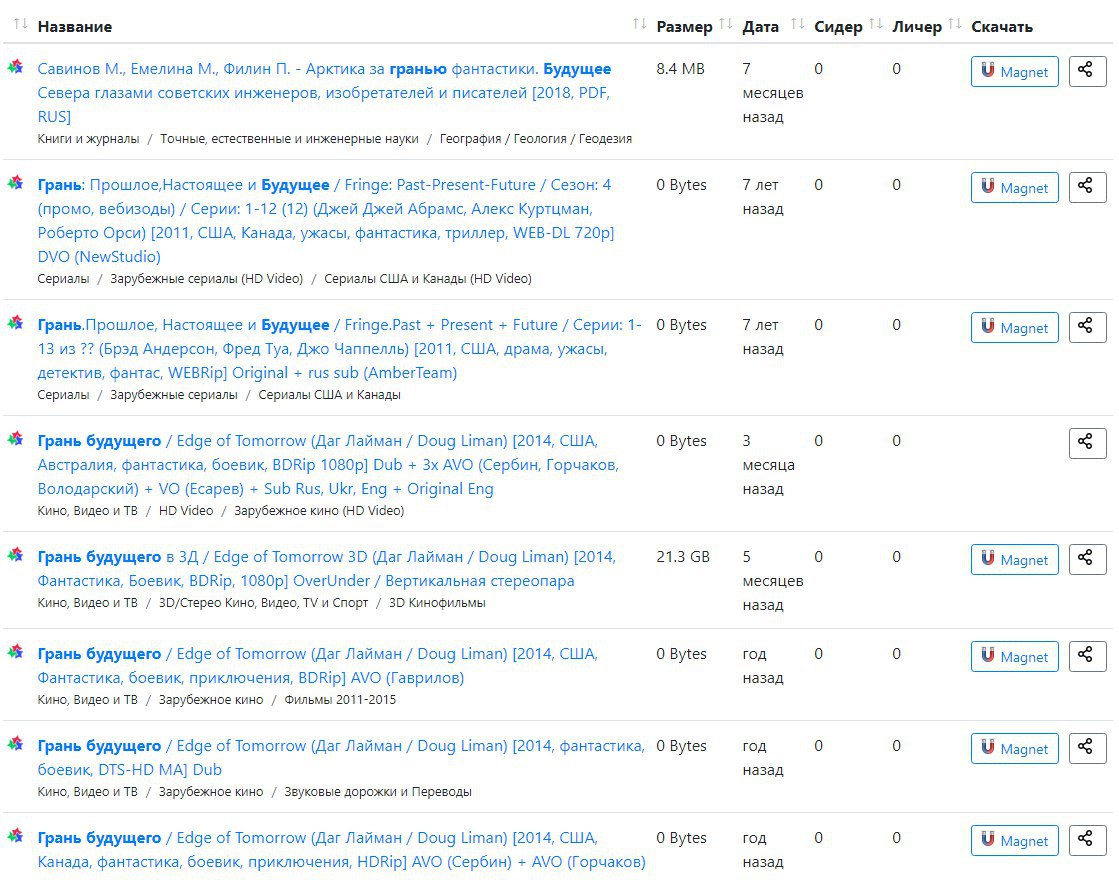Click the tracker icon beside Fringe NewStudio row
This screenshot has height=880, width=1119.
click(15, 183)
